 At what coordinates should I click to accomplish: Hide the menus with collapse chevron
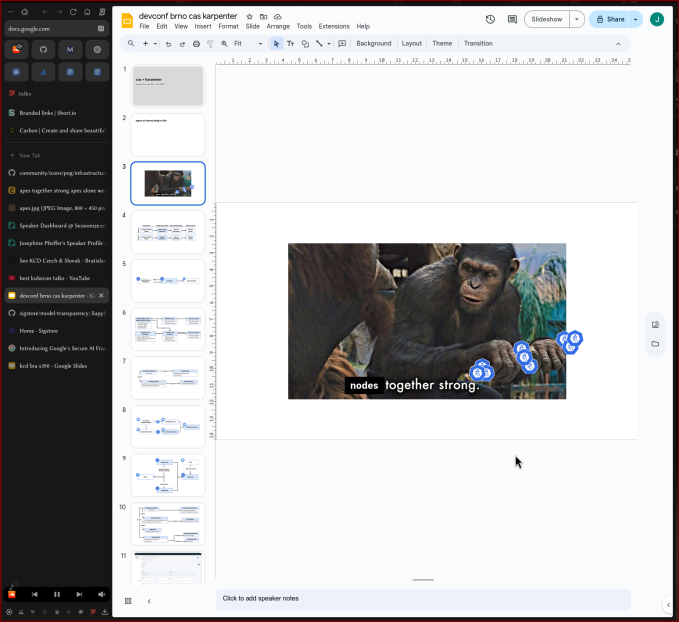tap(617, 44)
